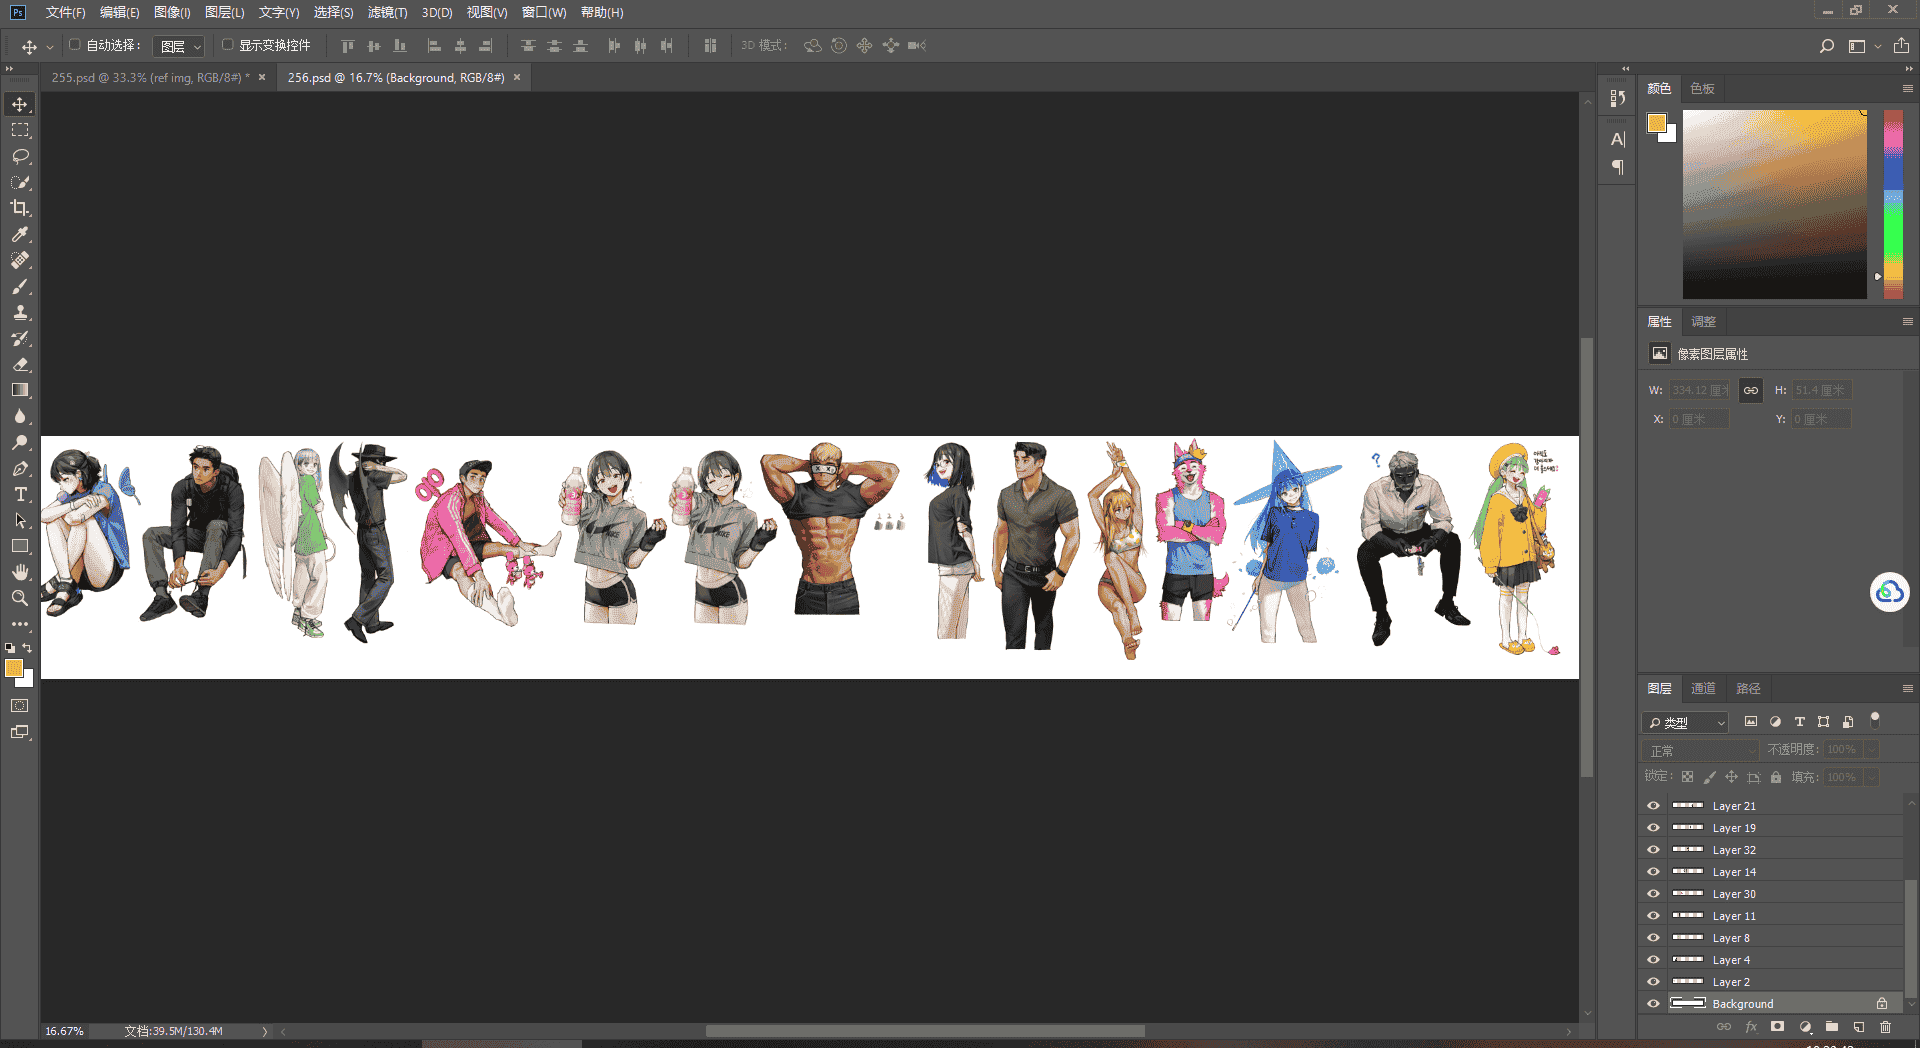This screenshot has width=1920, height=1048.
Task: Select the Horizontal Type tool
Action: click(20, 494)
